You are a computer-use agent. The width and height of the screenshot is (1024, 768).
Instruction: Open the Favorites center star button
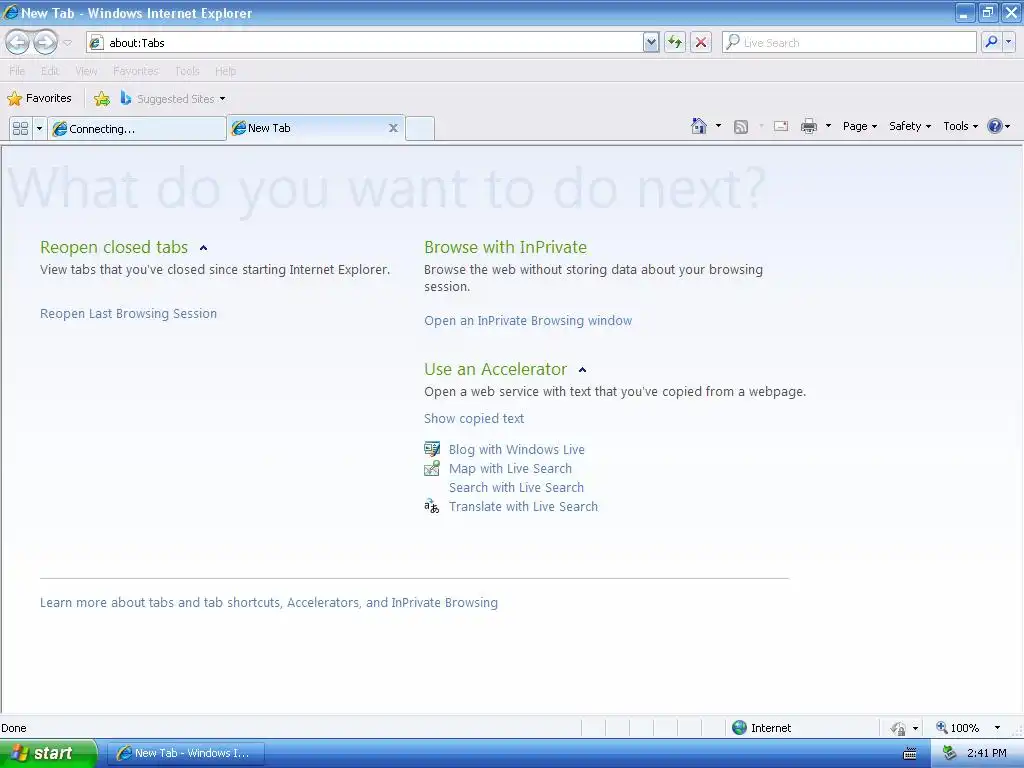(x=39, y=99)
